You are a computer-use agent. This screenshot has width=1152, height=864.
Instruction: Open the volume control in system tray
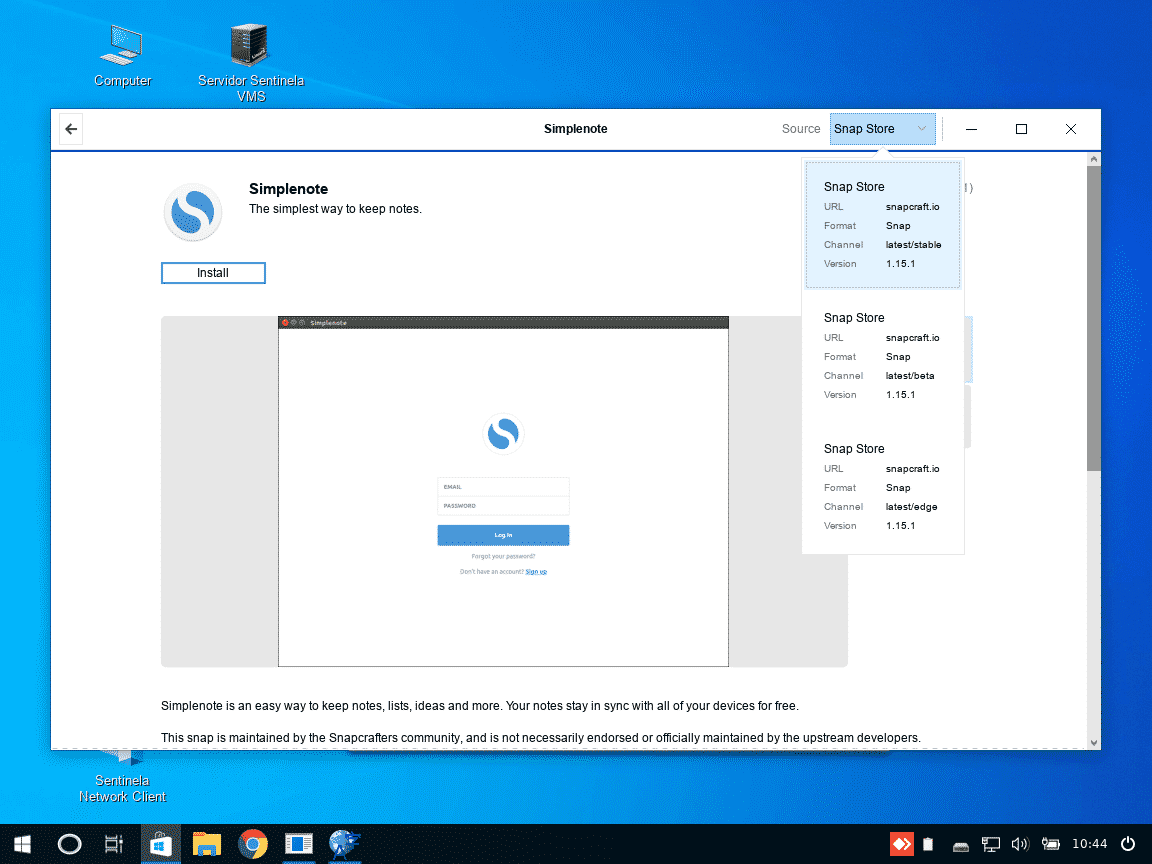[1020, 845]
